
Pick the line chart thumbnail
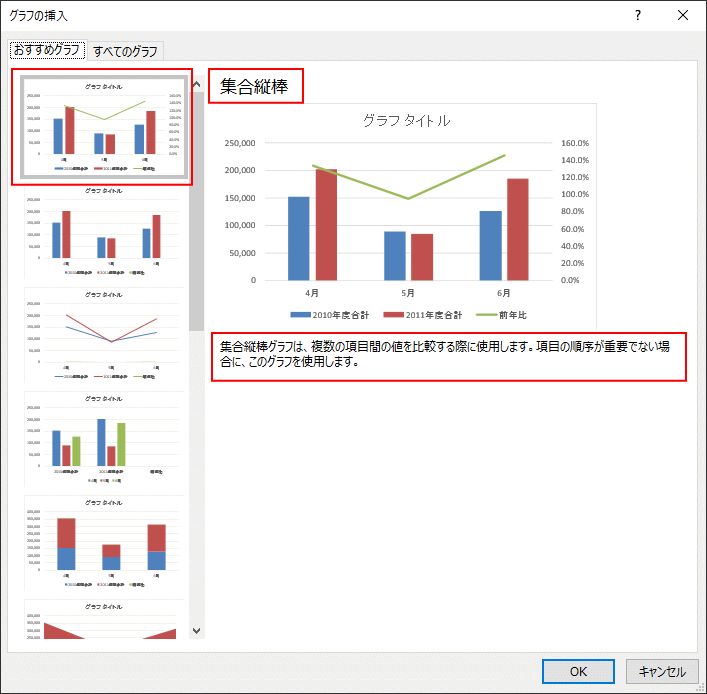click(104, 335)
